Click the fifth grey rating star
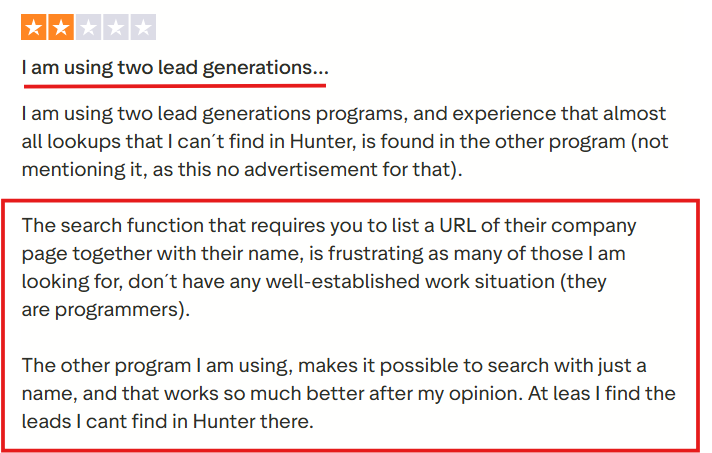Screen dimensions: 712x453 pyautogui.click(x=143, y=27)
